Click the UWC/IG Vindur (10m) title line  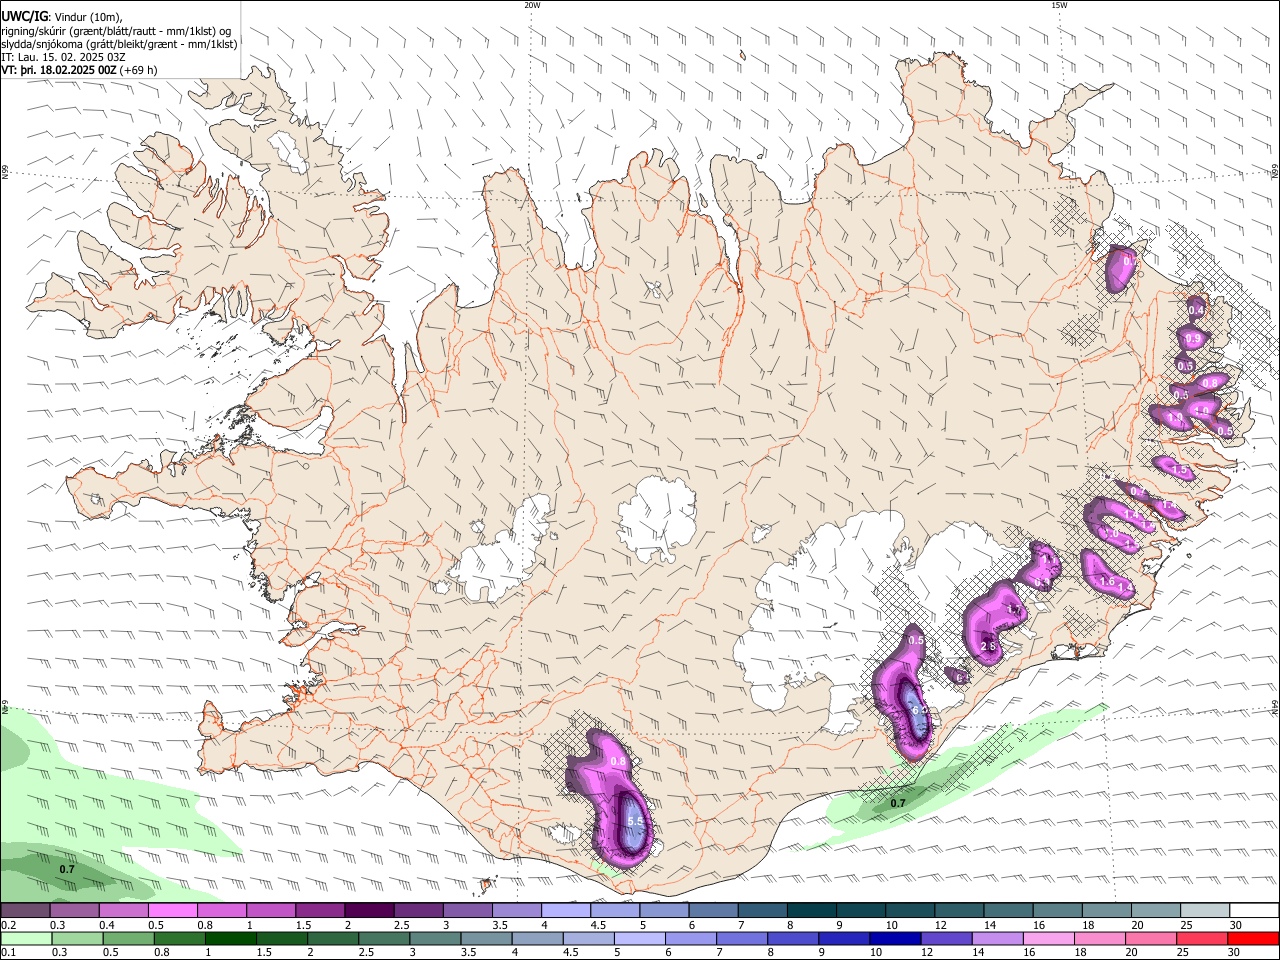(x=62, y=17)
